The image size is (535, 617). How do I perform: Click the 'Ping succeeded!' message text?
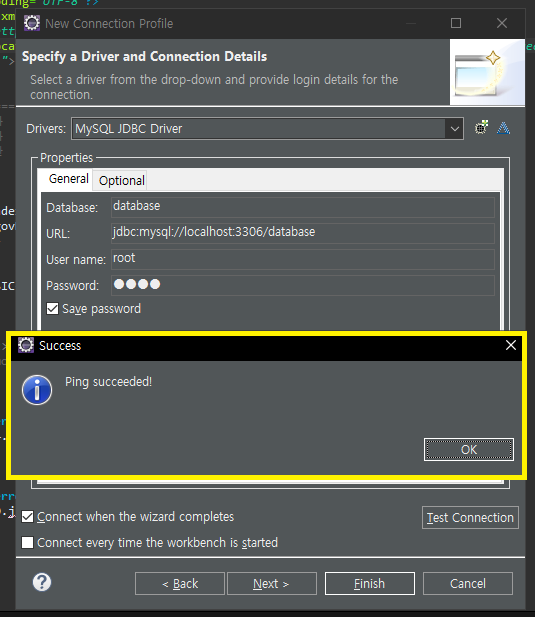(x=109, y=382)
